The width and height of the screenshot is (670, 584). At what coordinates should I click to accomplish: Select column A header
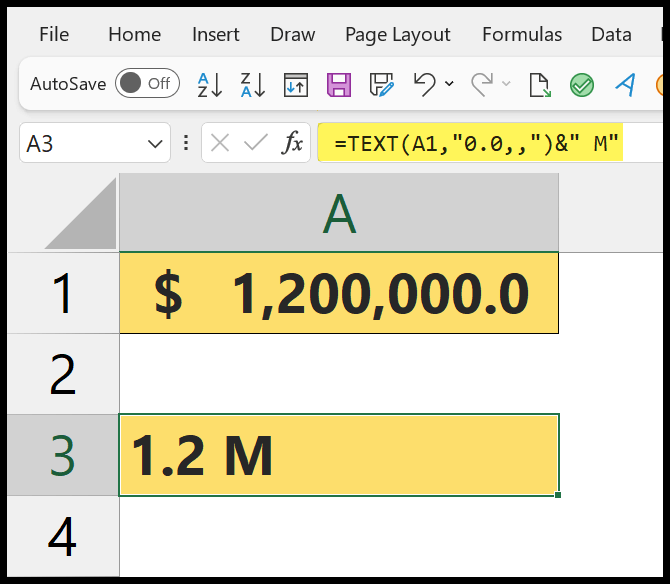[x=338, y=214]
